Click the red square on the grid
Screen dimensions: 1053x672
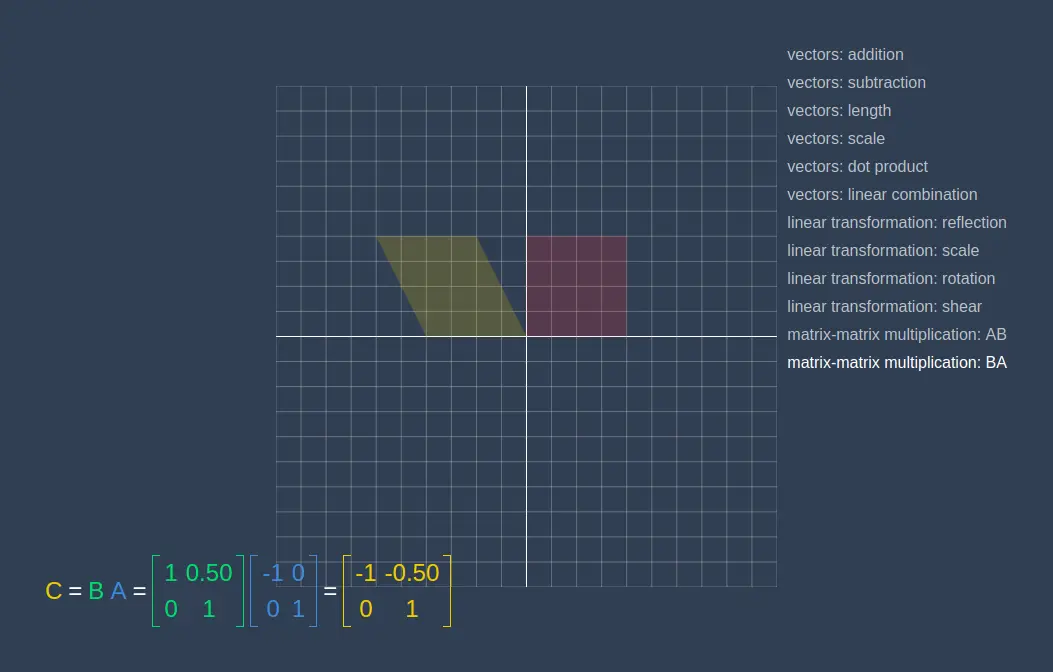click(576, 287)
